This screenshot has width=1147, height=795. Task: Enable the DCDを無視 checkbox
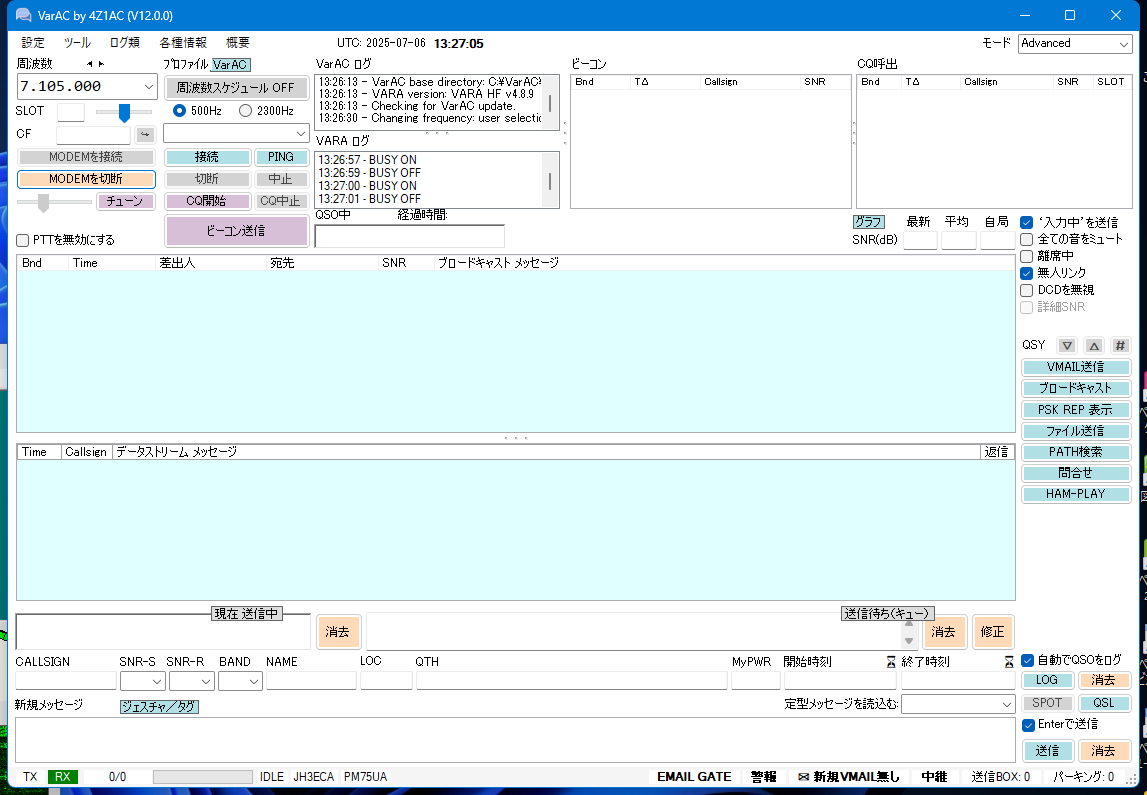pos(1026,290)
